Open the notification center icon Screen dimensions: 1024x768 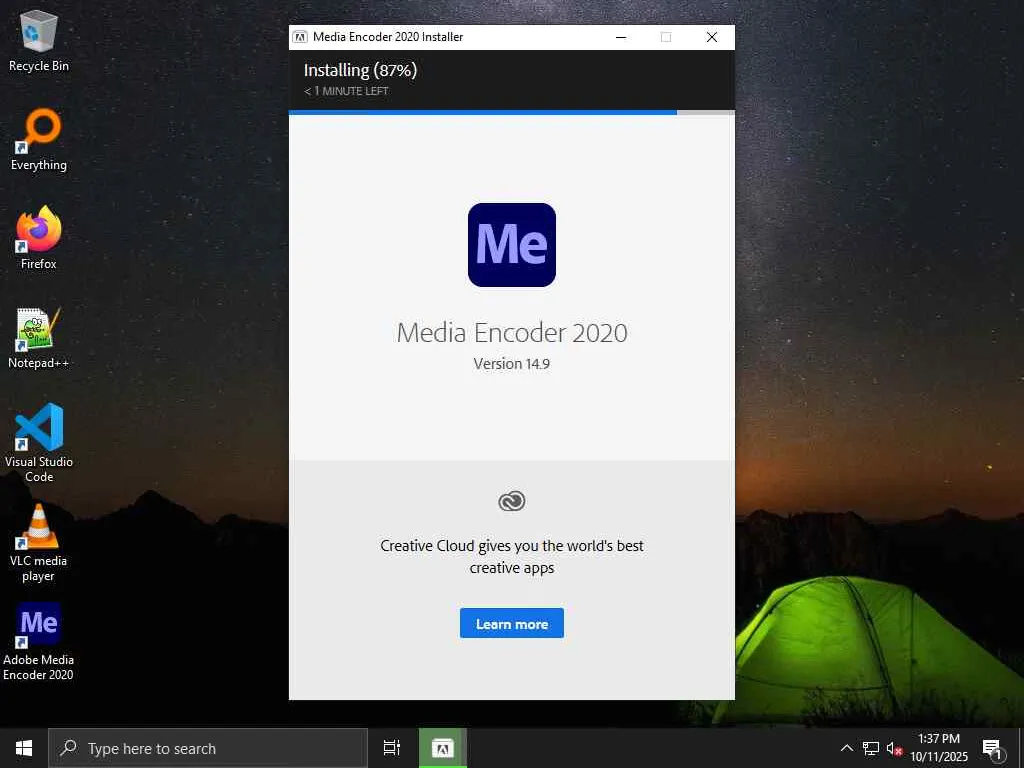[x=991, y=749]
